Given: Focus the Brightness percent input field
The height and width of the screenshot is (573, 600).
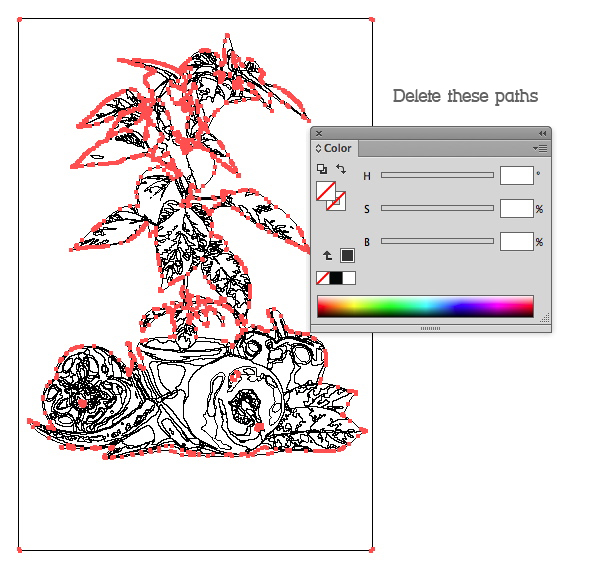Looking at the screenshot, I should 517,241.
